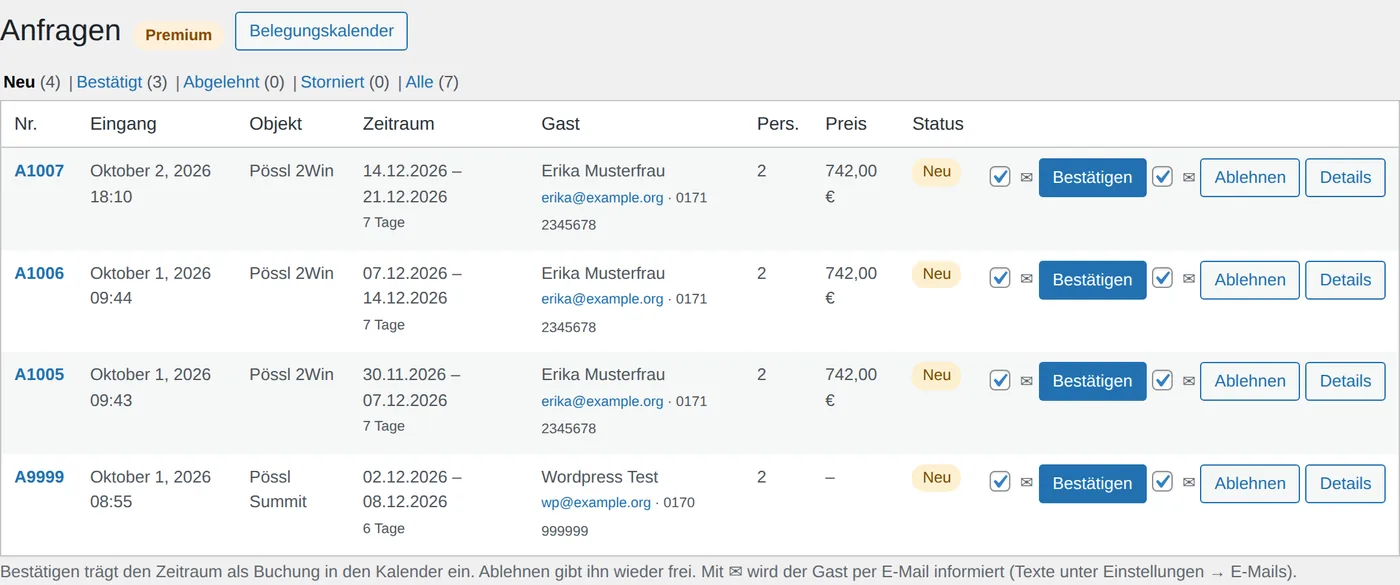Click the Premium badge next to Anfragen
This screenshot has width=1400, height=585.
(179, 35)
